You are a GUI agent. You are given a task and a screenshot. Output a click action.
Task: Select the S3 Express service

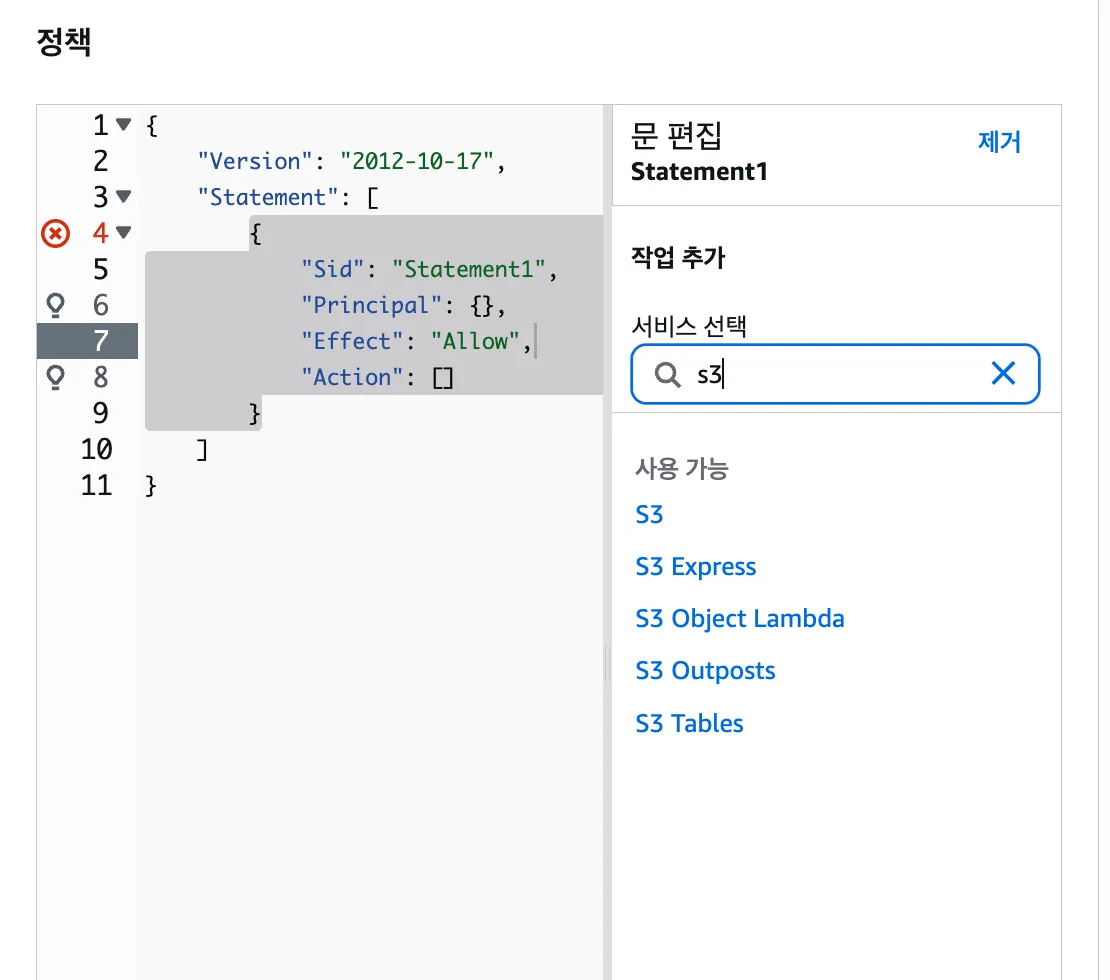point(695,566)
